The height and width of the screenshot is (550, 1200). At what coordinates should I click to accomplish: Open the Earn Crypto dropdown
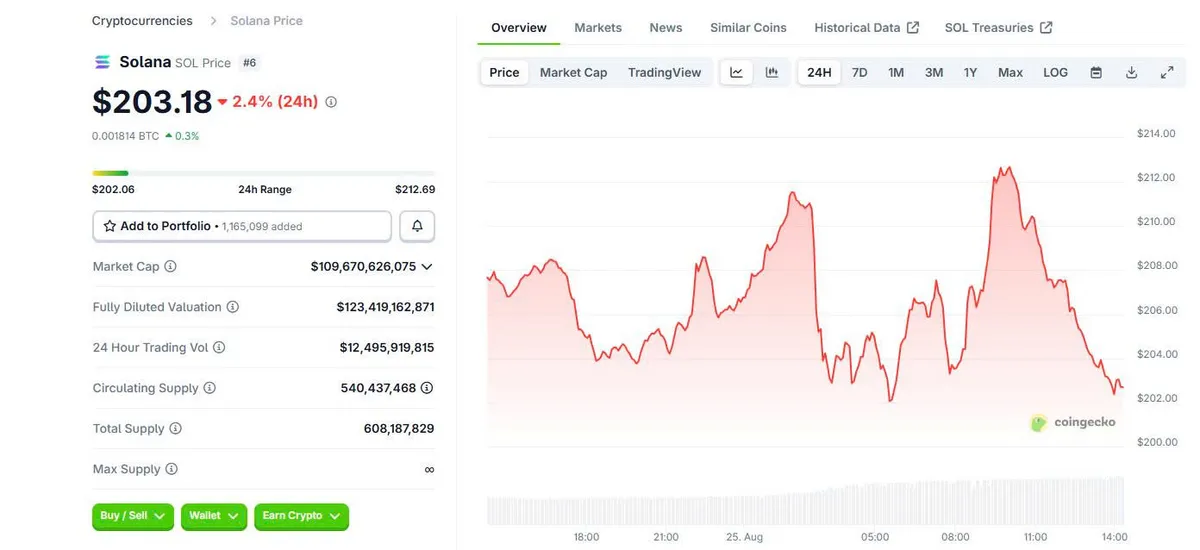(301, 516)
